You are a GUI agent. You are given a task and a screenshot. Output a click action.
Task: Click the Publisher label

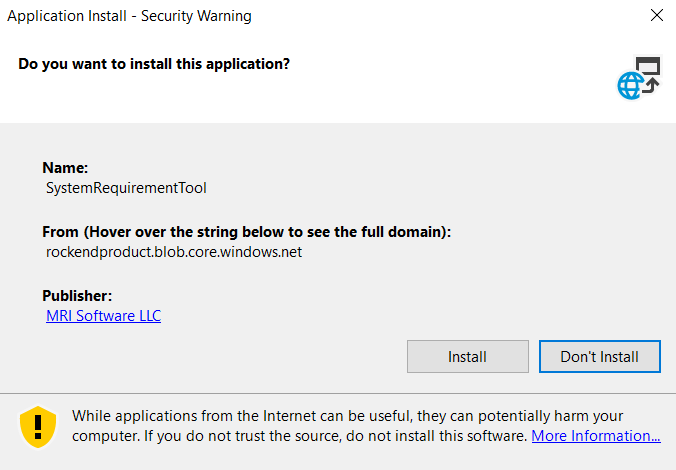[77, 296]
